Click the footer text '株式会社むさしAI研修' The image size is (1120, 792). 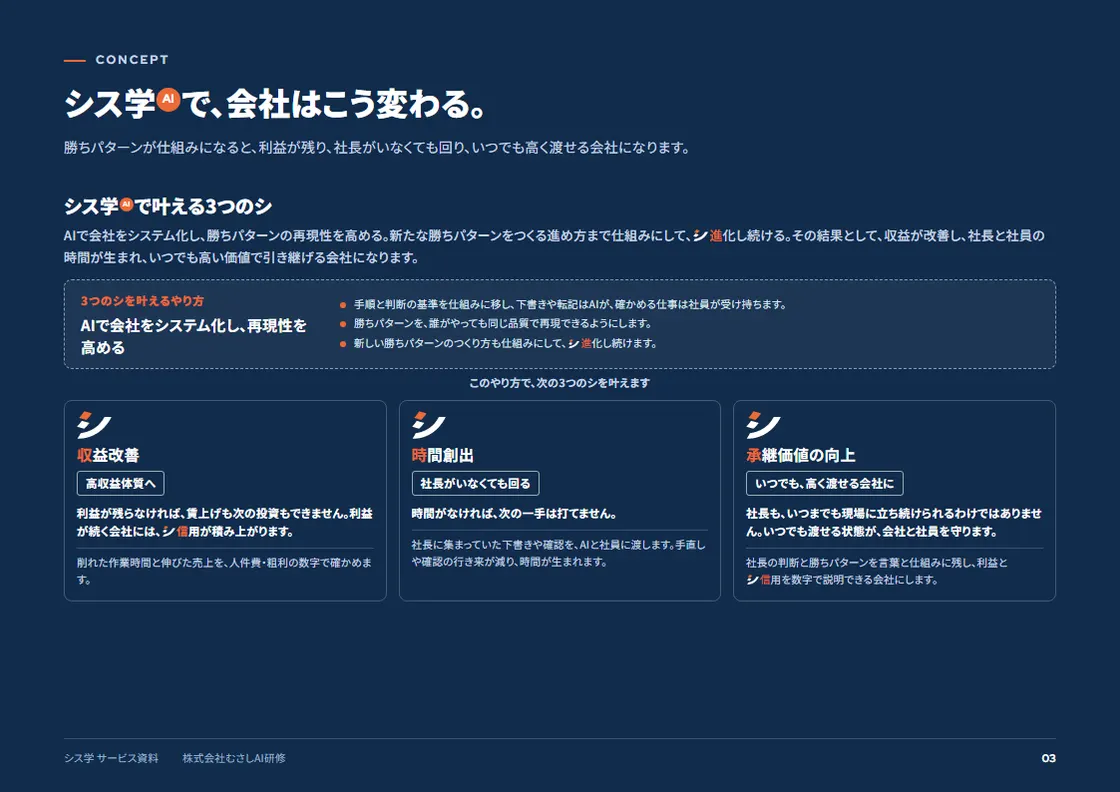pos(234,758)
